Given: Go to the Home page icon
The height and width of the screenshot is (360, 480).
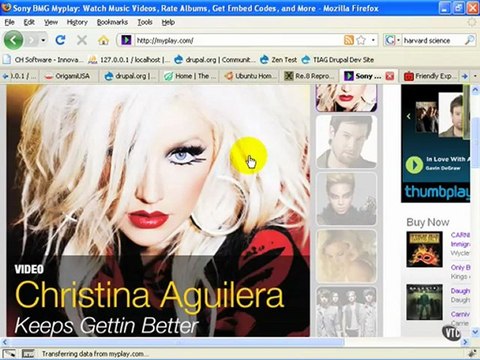Looking at the screenshot, I should 103,40.
